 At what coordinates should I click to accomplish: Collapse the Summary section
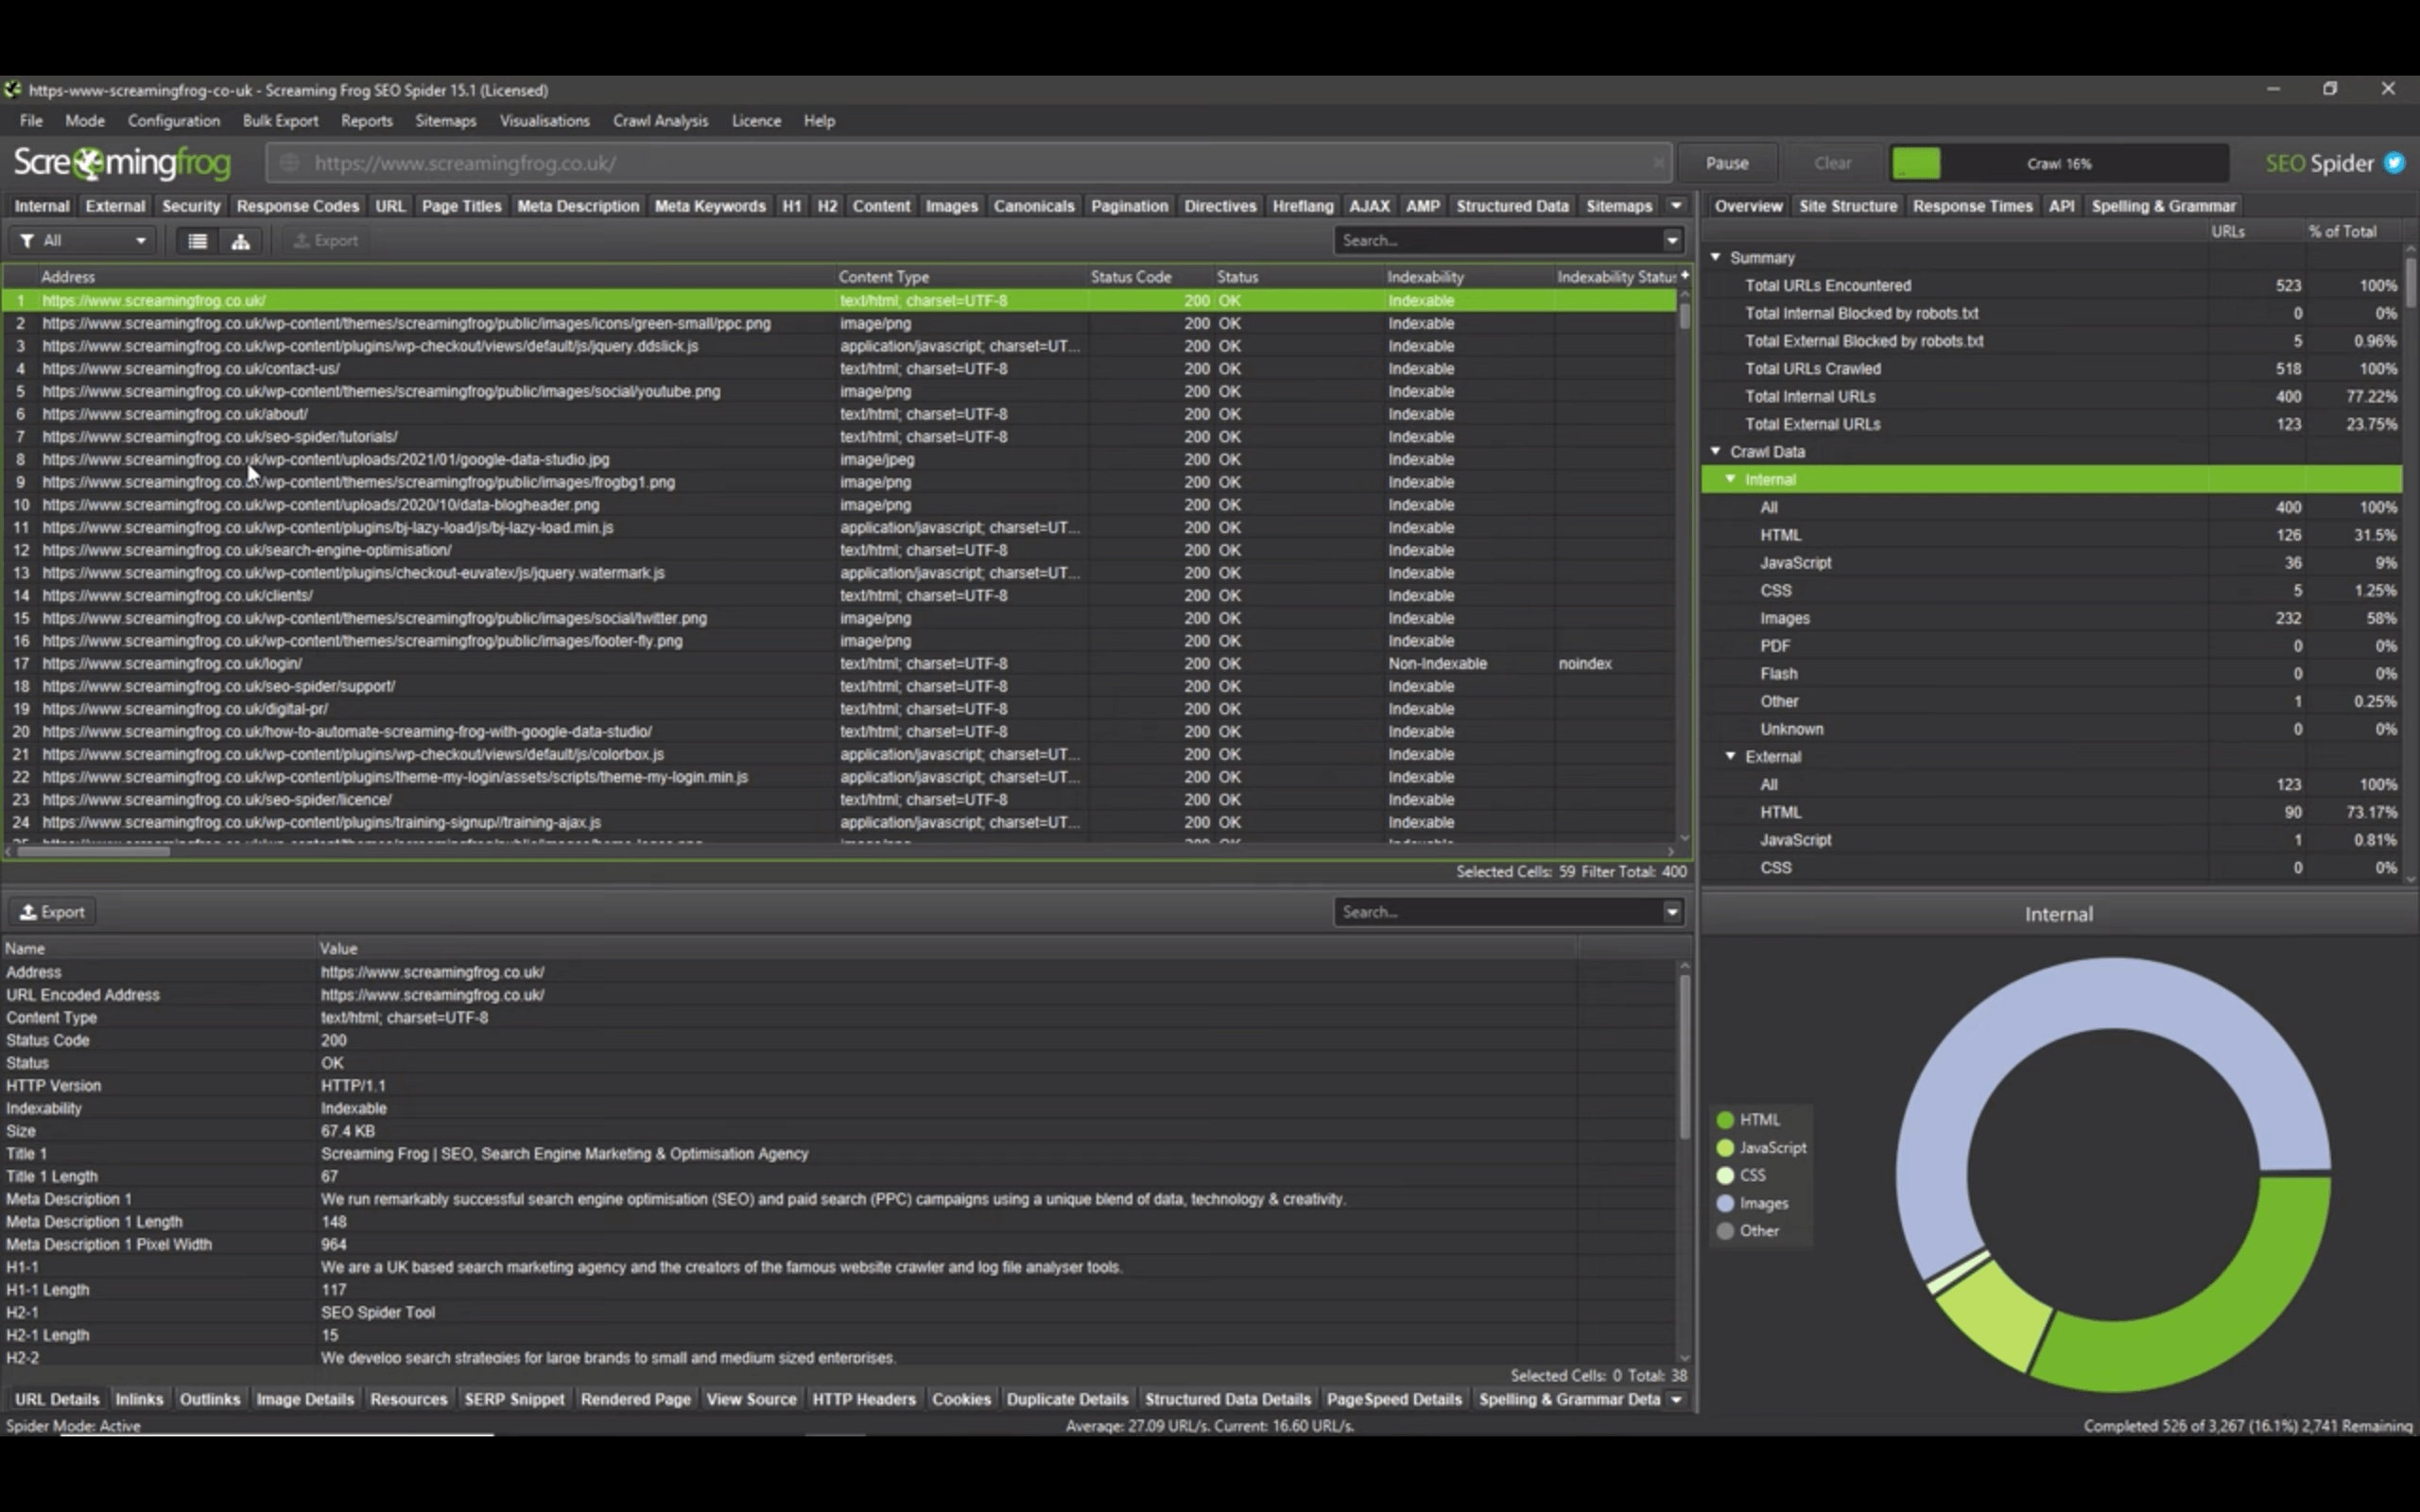coord(1716,257)
